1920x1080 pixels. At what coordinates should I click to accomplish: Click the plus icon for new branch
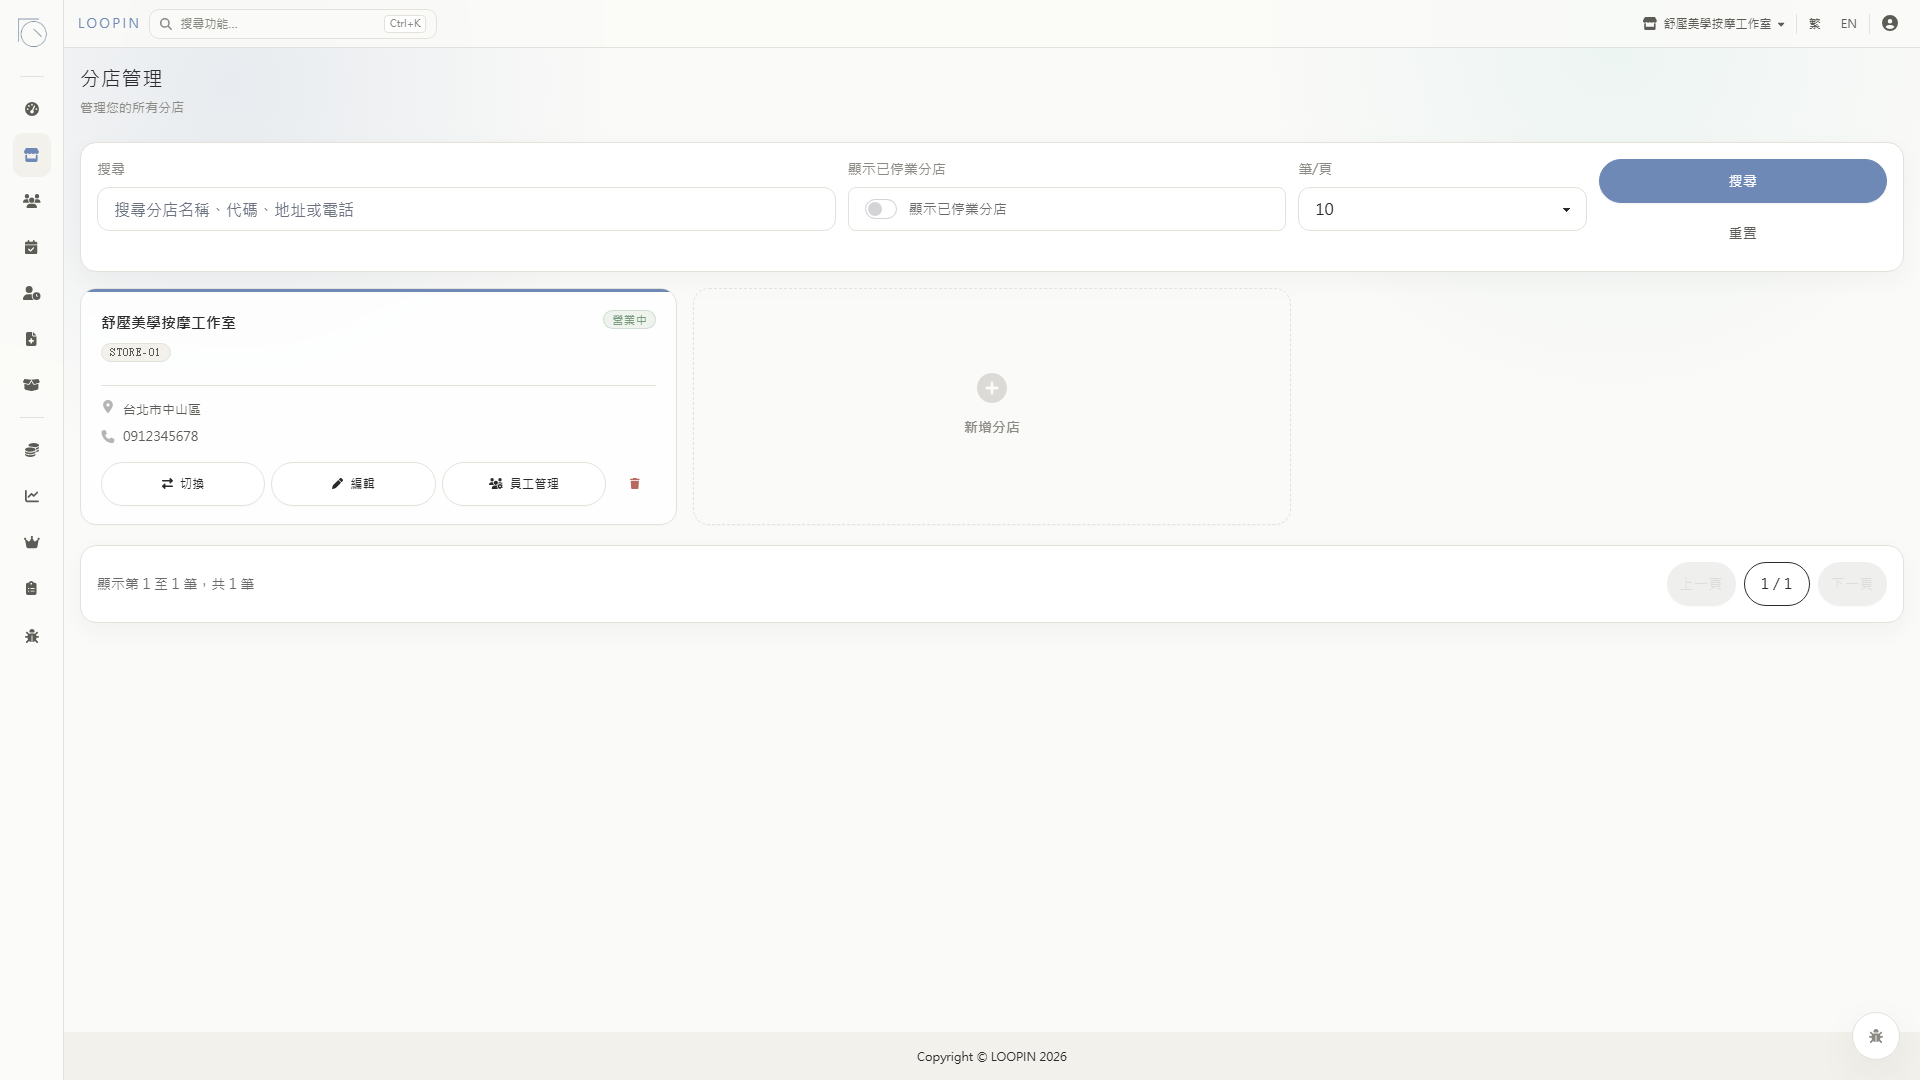991,388
